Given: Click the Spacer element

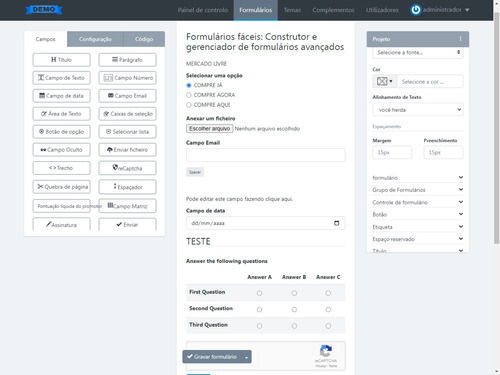Looking at the screenshot, I should point(195,172).
